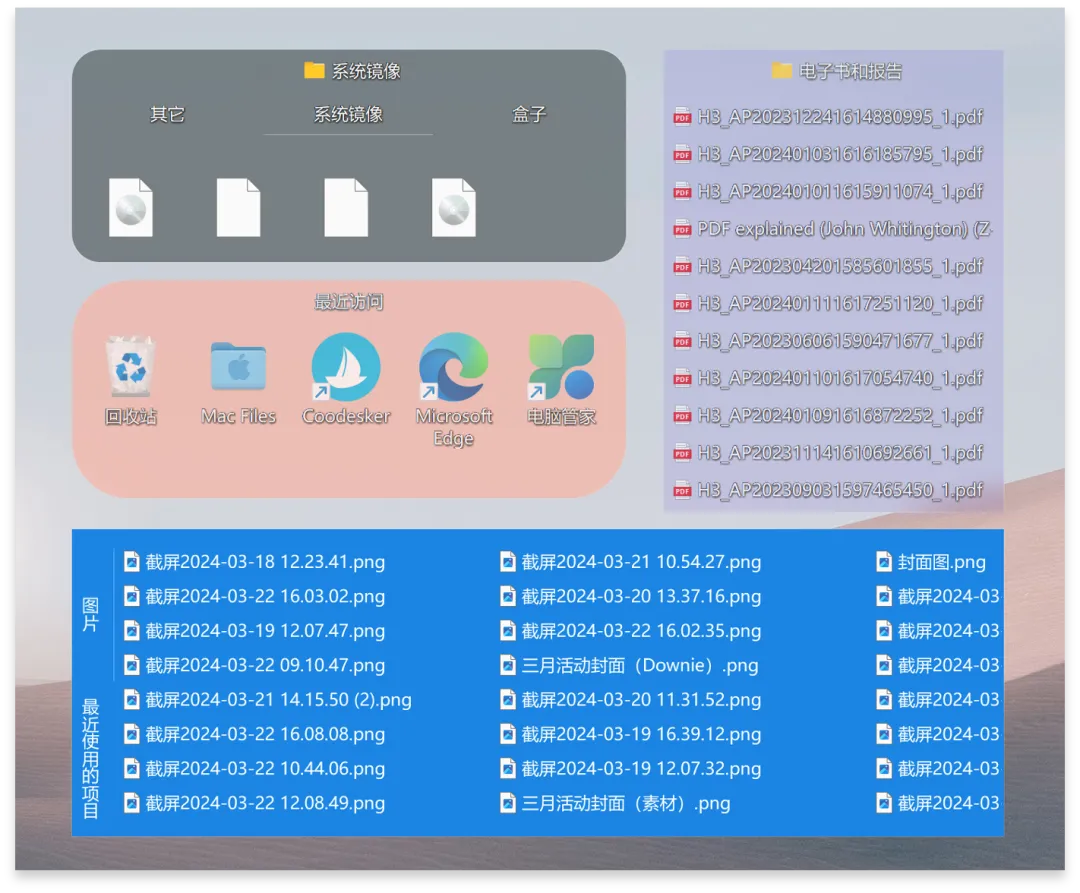Switch to the 其它 tab
The height and width of the screenshot is (893, 1080).
167,115
